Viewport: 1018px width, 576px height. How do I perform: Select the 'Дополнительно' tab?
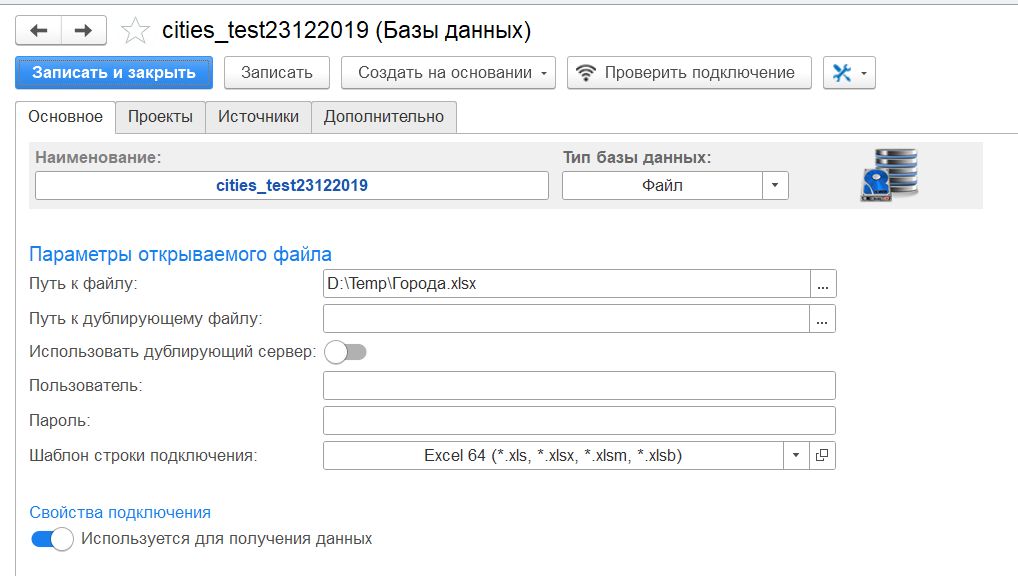click(x=384, y=117)
